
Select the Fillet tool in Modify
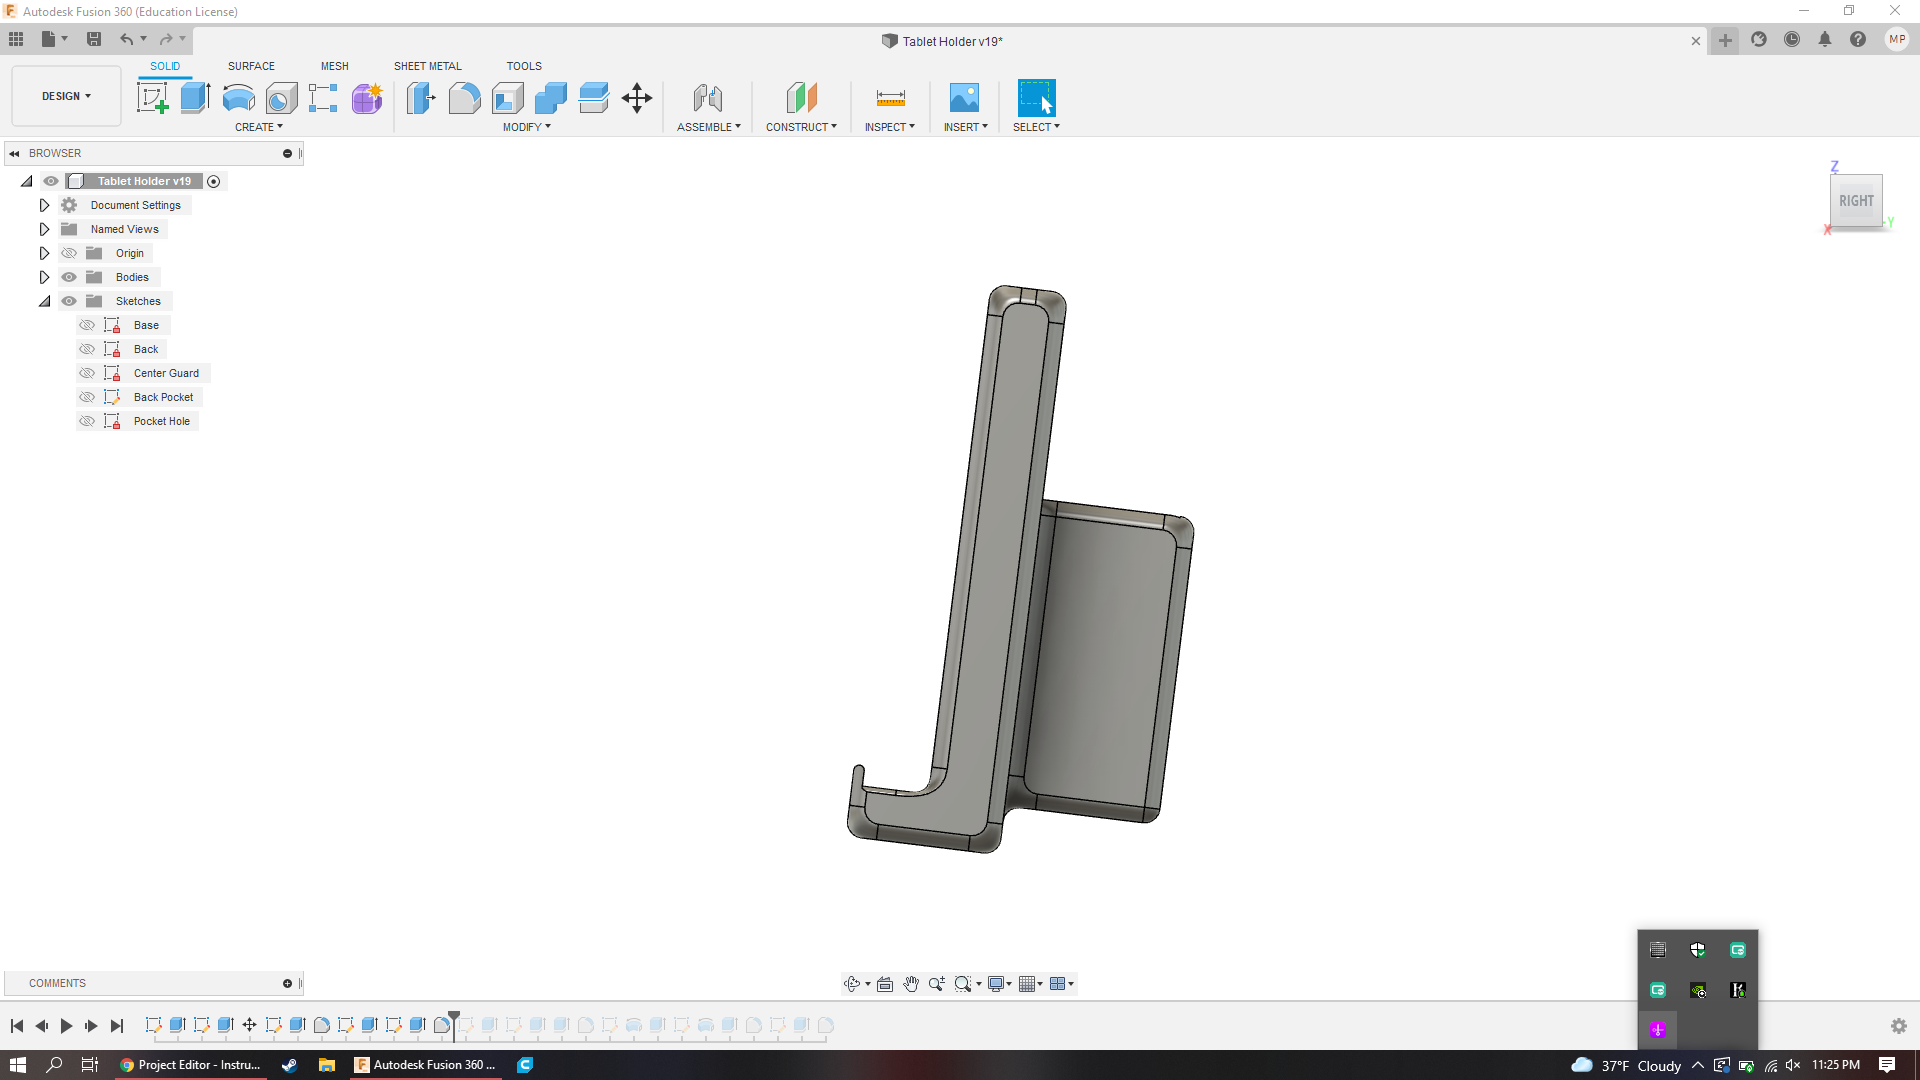pyautogui.click(x=465, y=97)
